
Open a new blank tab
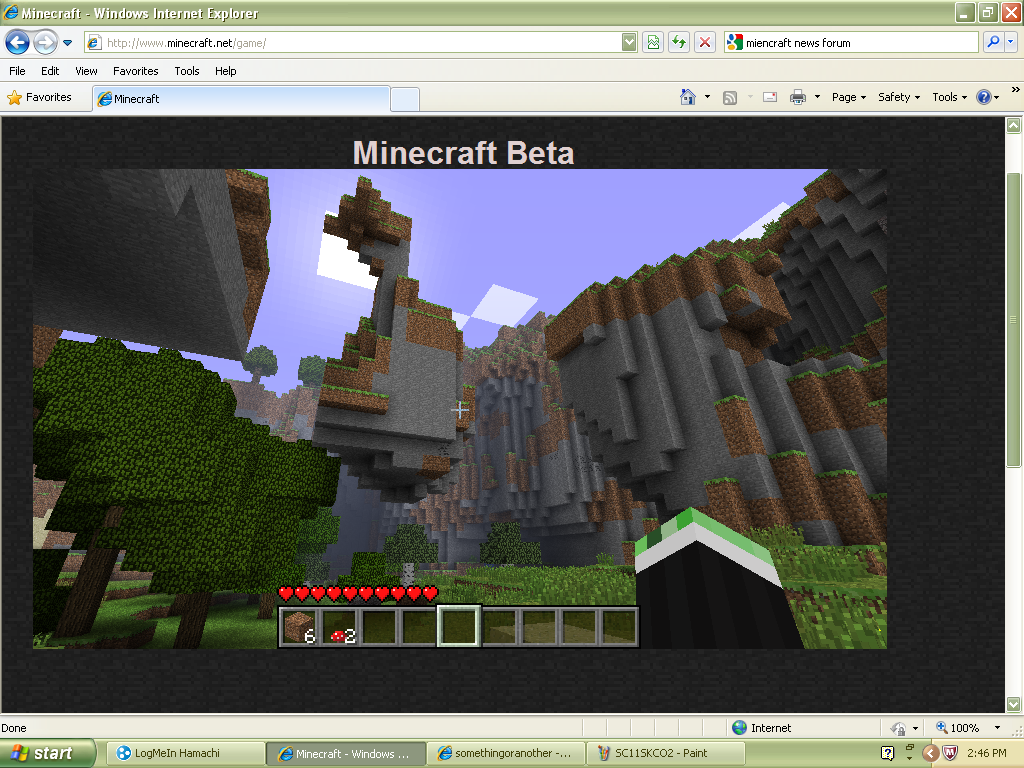[405, 99]
